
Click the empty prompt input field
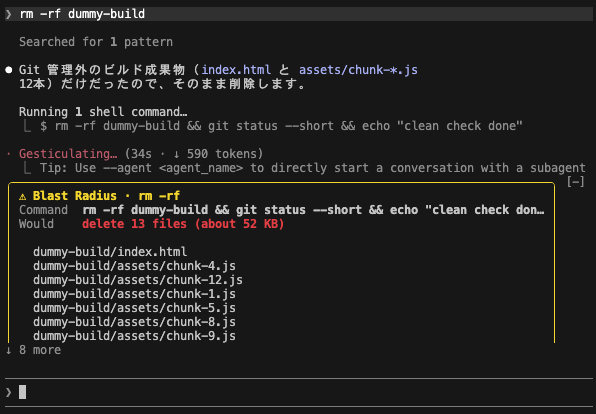point(299,392)
